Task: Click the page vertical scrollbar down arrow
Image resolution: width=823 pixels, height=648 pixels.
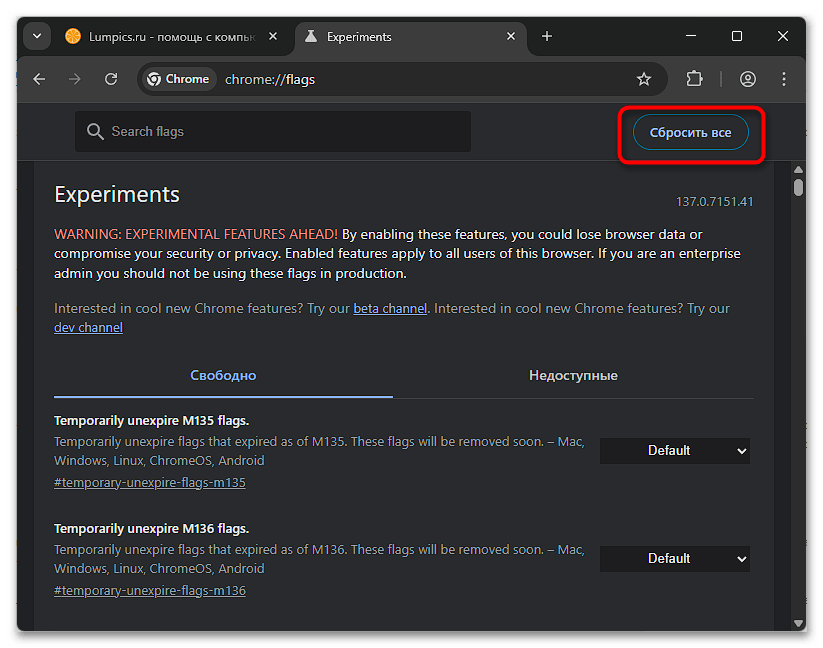Action: [798, 623]
